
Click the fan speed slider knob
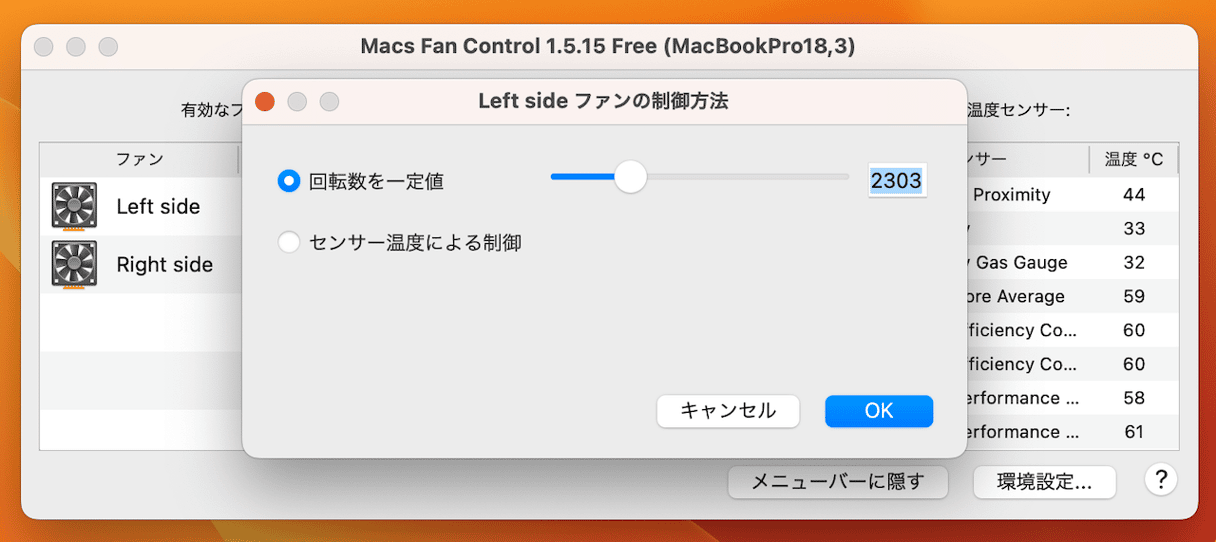point(630,177)
